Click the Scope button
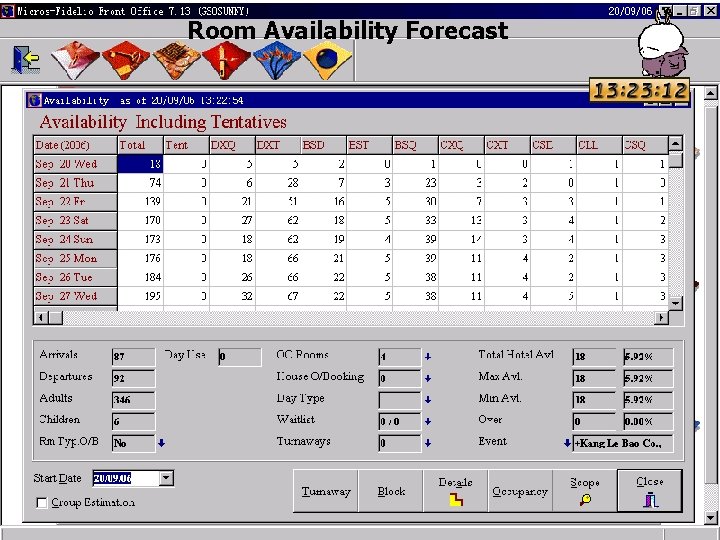The image size is (720, 540). 585,491
